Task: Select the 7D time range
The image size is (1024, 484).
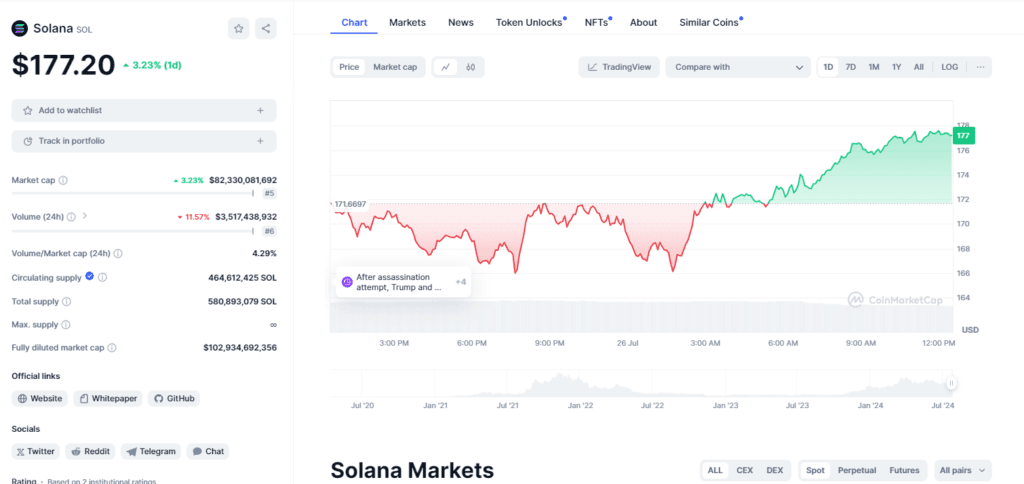Action: (x=850, y=67)
